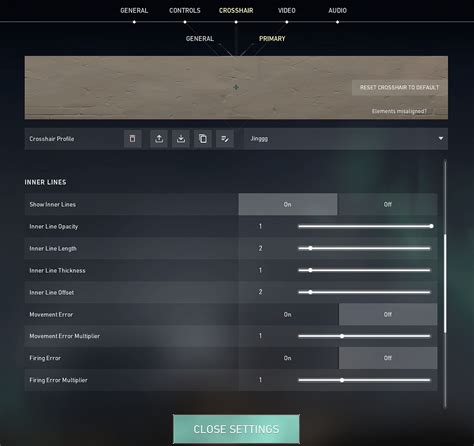
Task: Enable Firing Error On option
Action: coord(288,358)
